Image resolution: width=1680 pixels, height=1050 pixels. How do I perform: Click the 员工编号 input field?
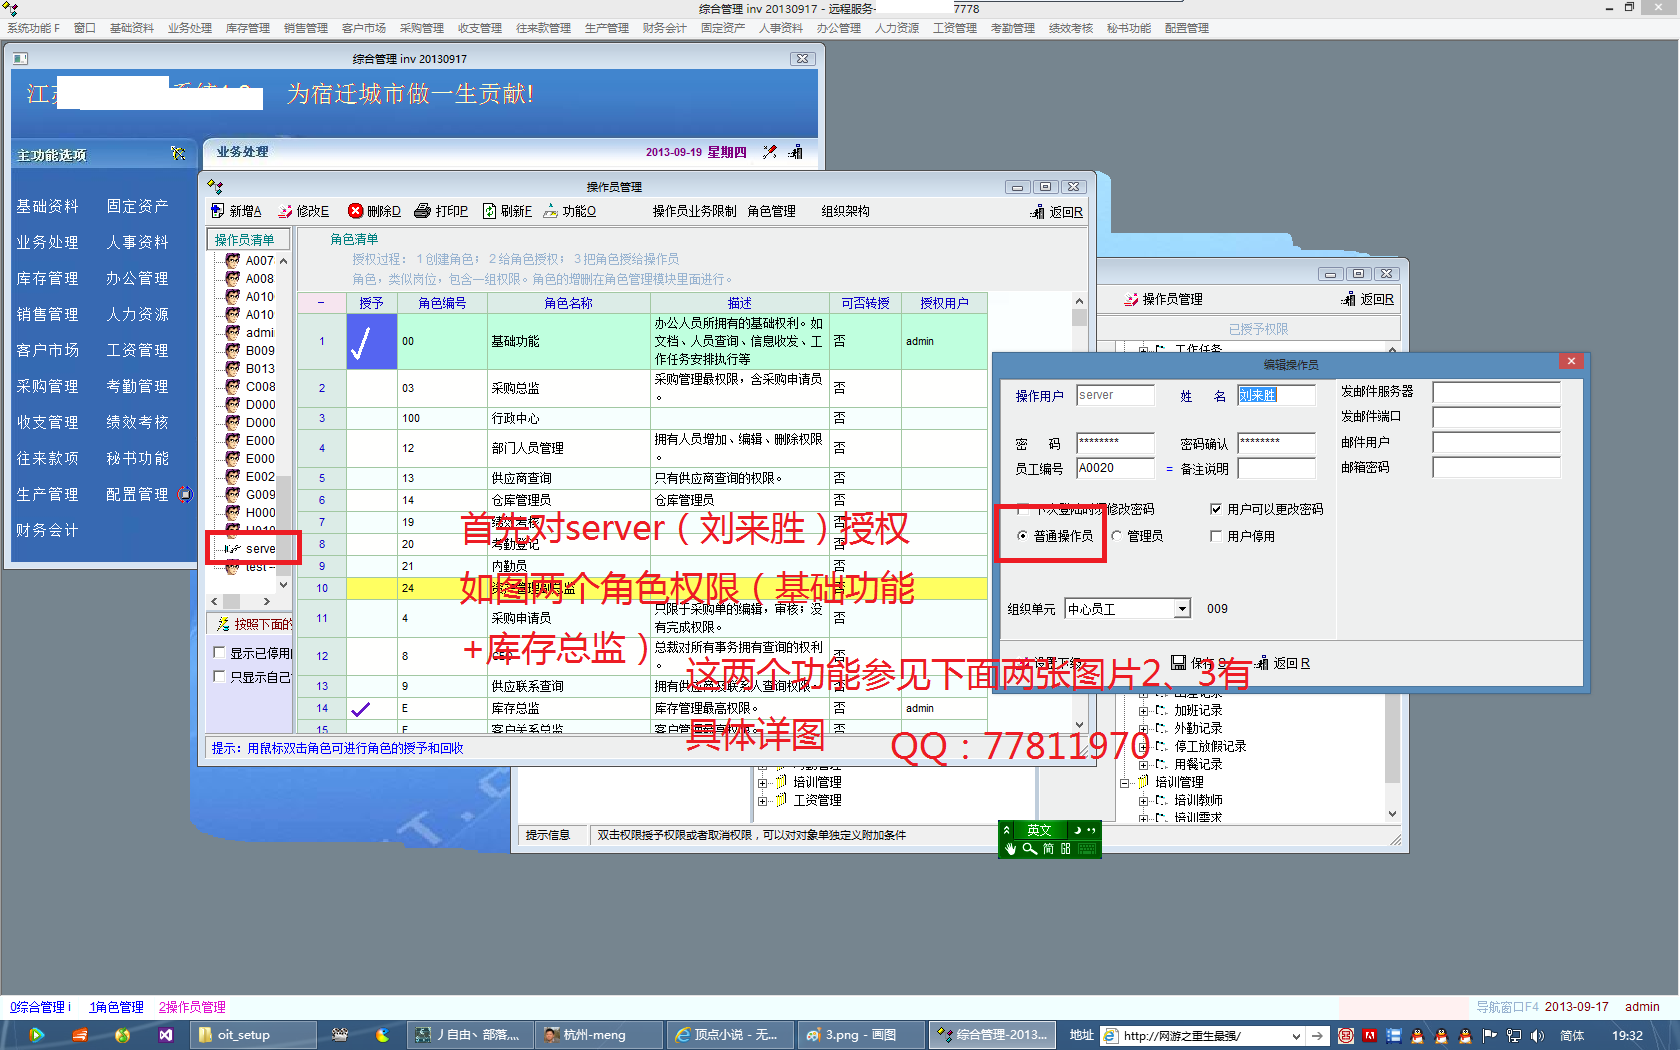pyautogui.click(x=1115, y=468)
